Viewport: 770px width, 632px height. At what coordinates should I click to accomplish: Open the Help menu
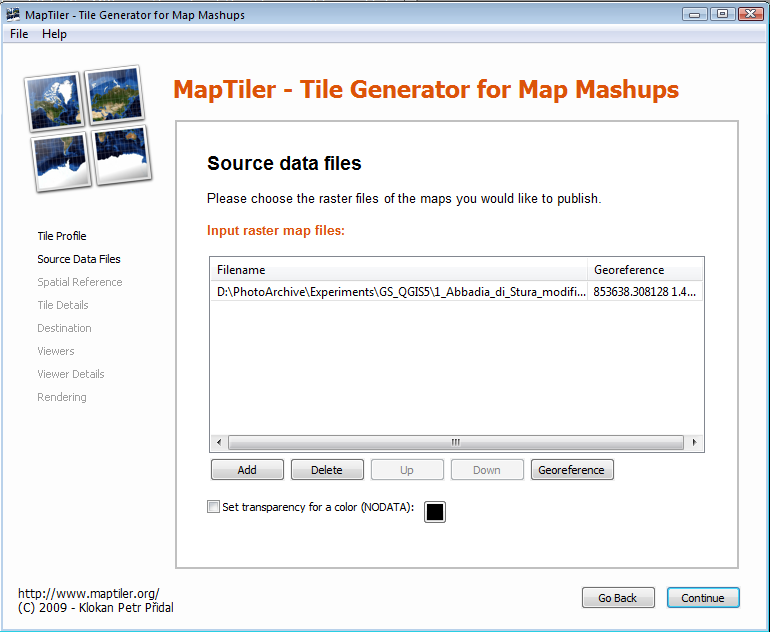pyautogui.click(x=54, y=34)
